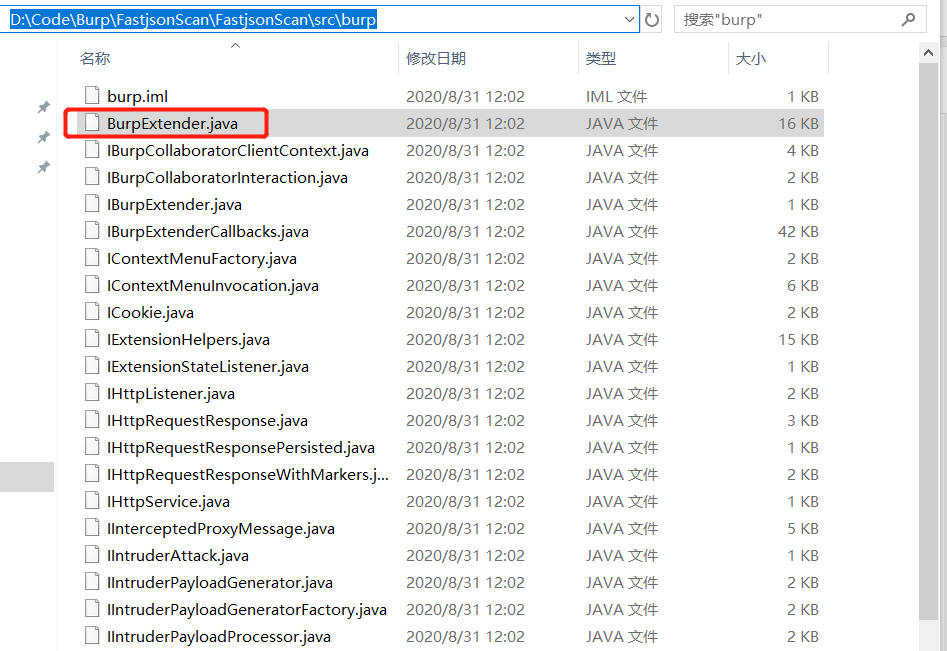The width and height of the screenshot is (947, 651).
Task: Click the IIntruderAttack.java file icon
Action: click(91, 555)
